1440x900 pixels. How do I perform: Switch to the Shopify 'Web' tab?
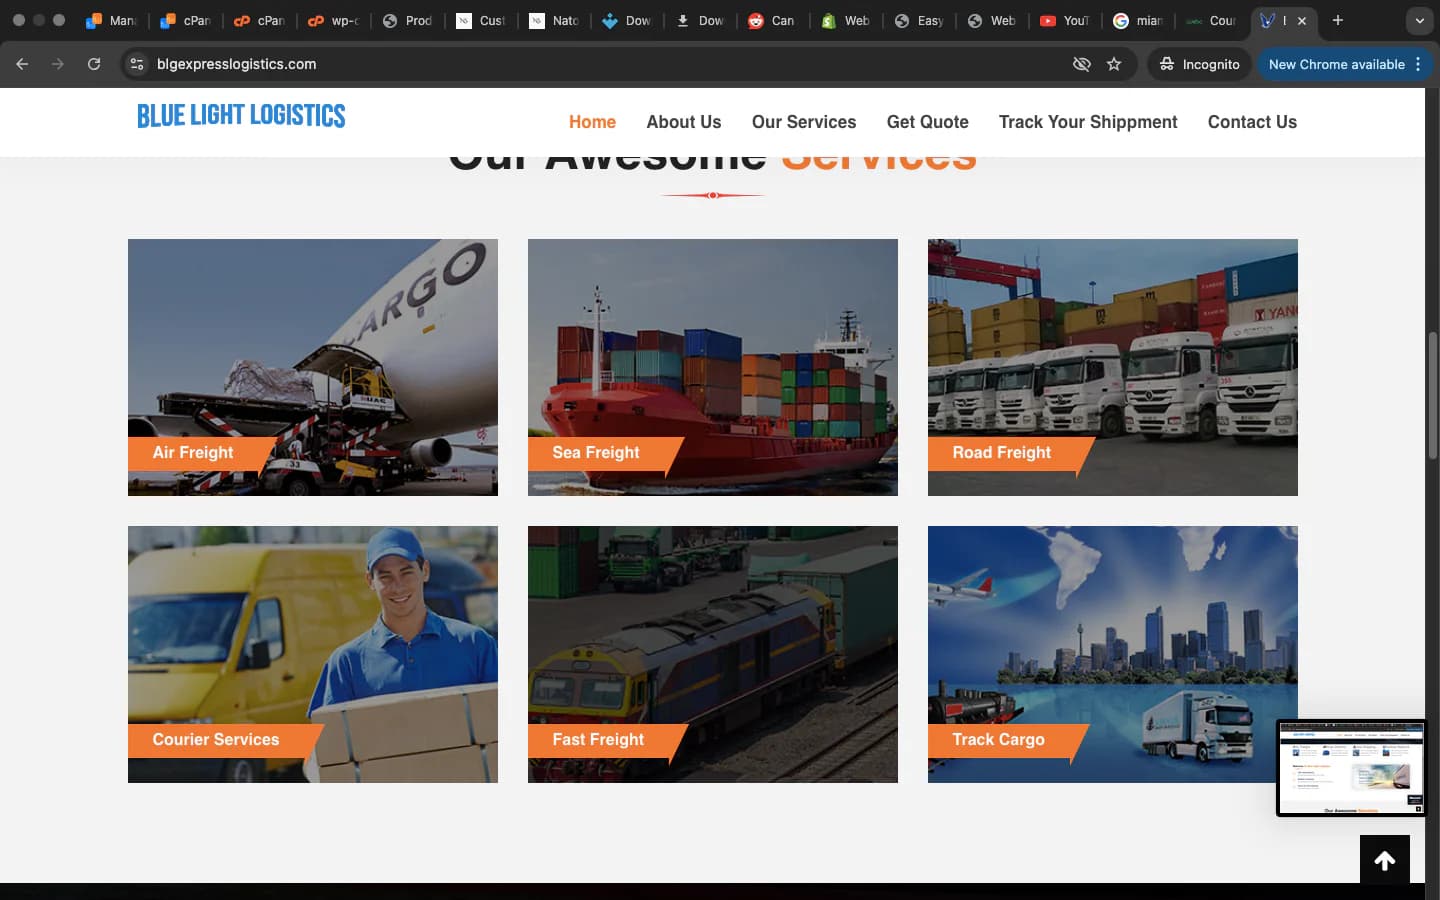click(x=845, y=20)
